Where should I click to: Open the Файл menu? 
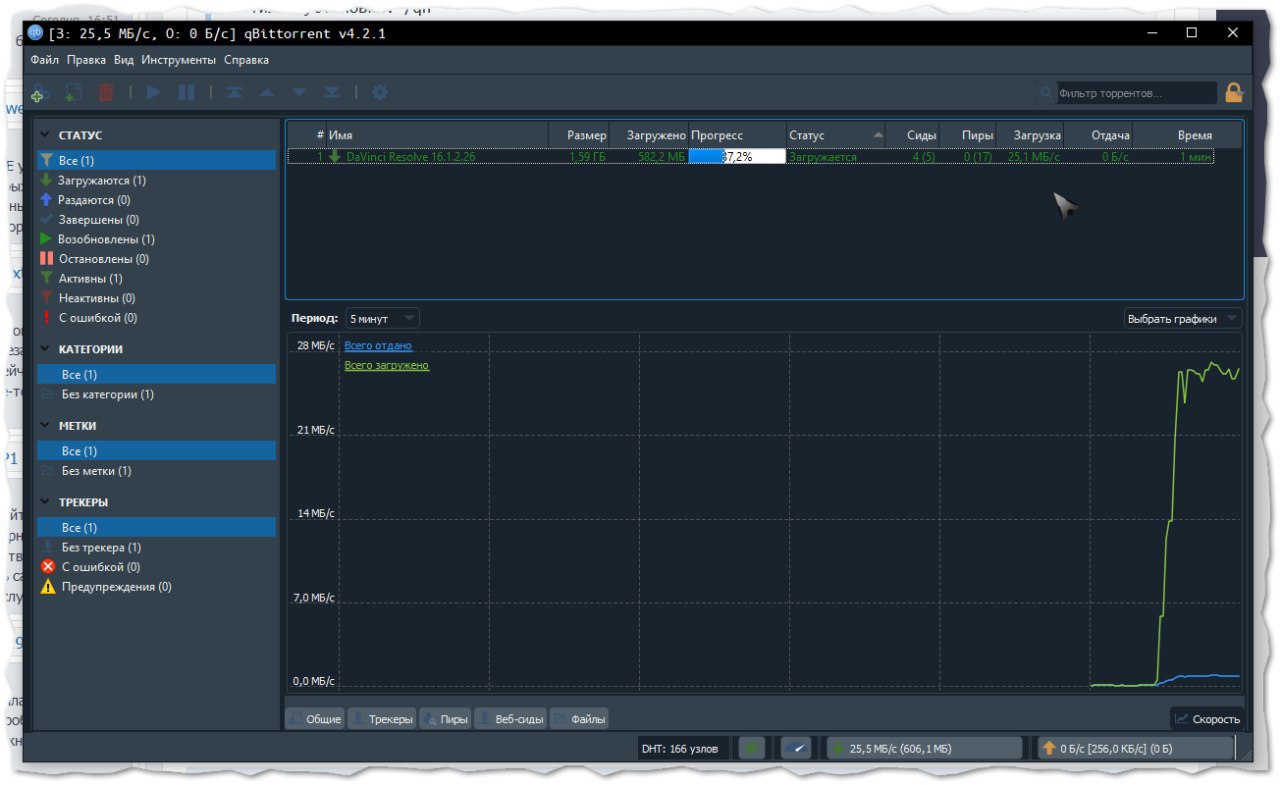point(45,59)
